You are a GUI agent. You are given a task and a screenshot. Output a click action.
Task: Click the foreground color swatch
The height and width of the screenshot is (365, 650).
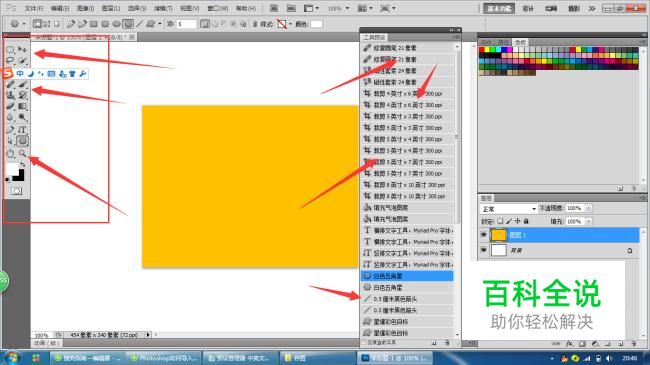(12, 169)
